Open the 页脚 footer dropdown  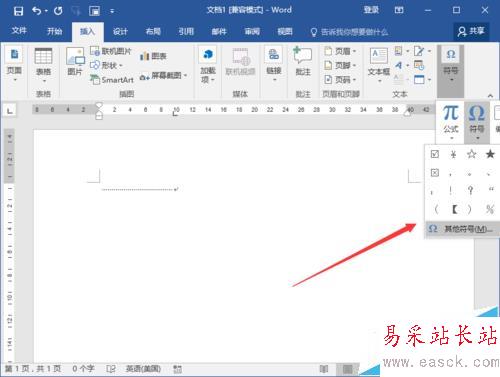click(340, 65)
